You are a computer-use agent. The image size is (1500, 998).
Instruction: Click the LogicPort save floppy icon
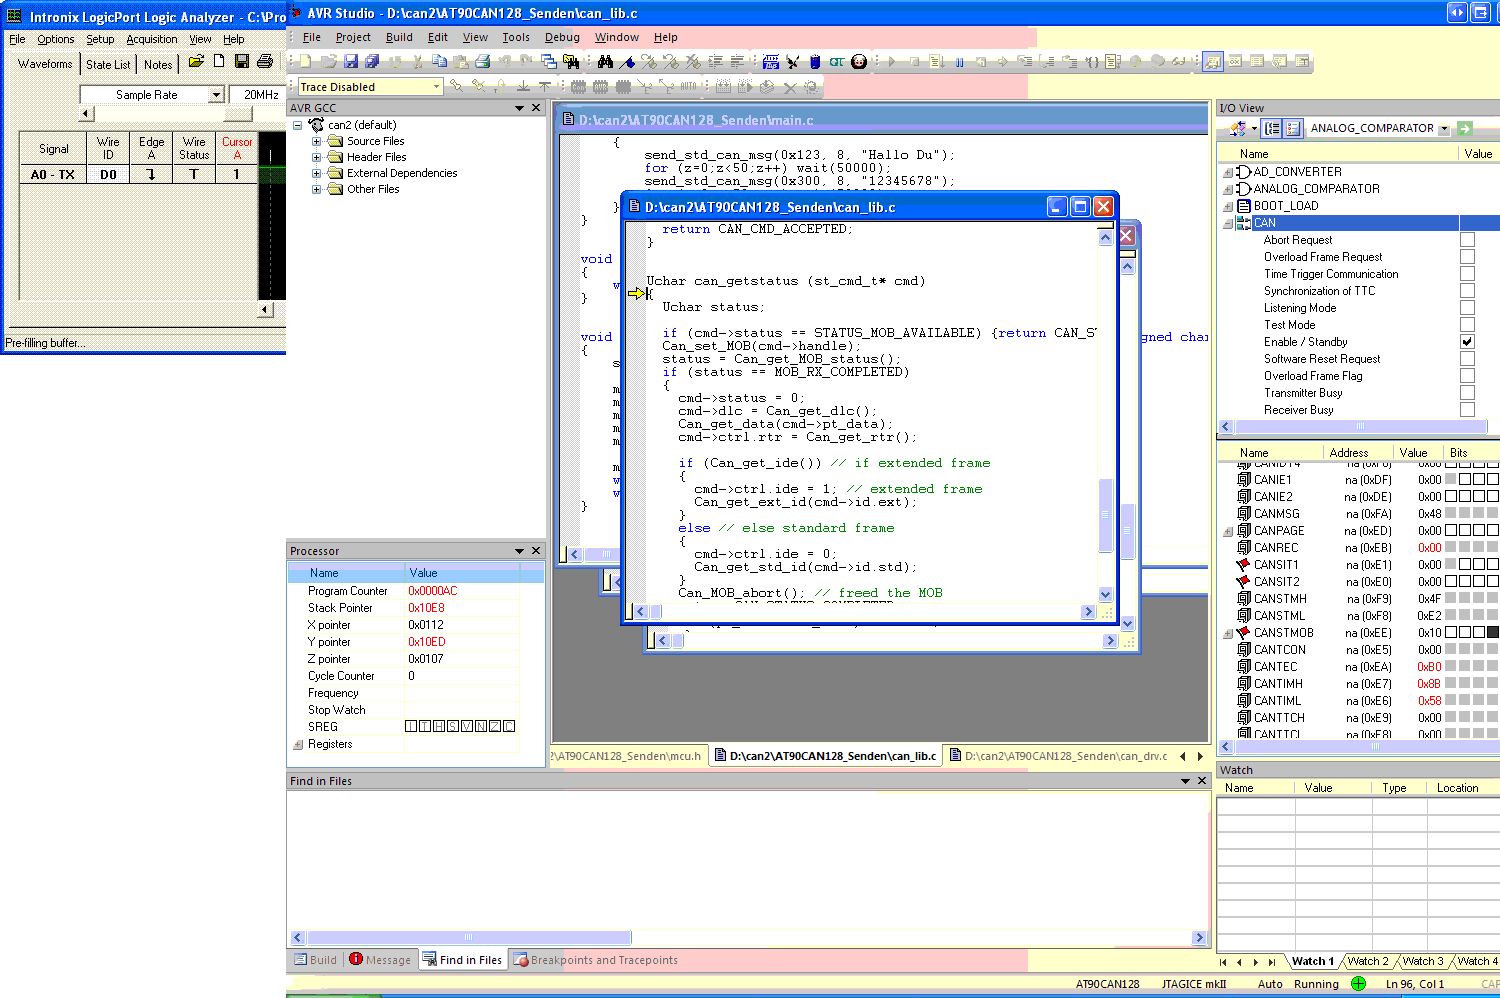point(241,62)
